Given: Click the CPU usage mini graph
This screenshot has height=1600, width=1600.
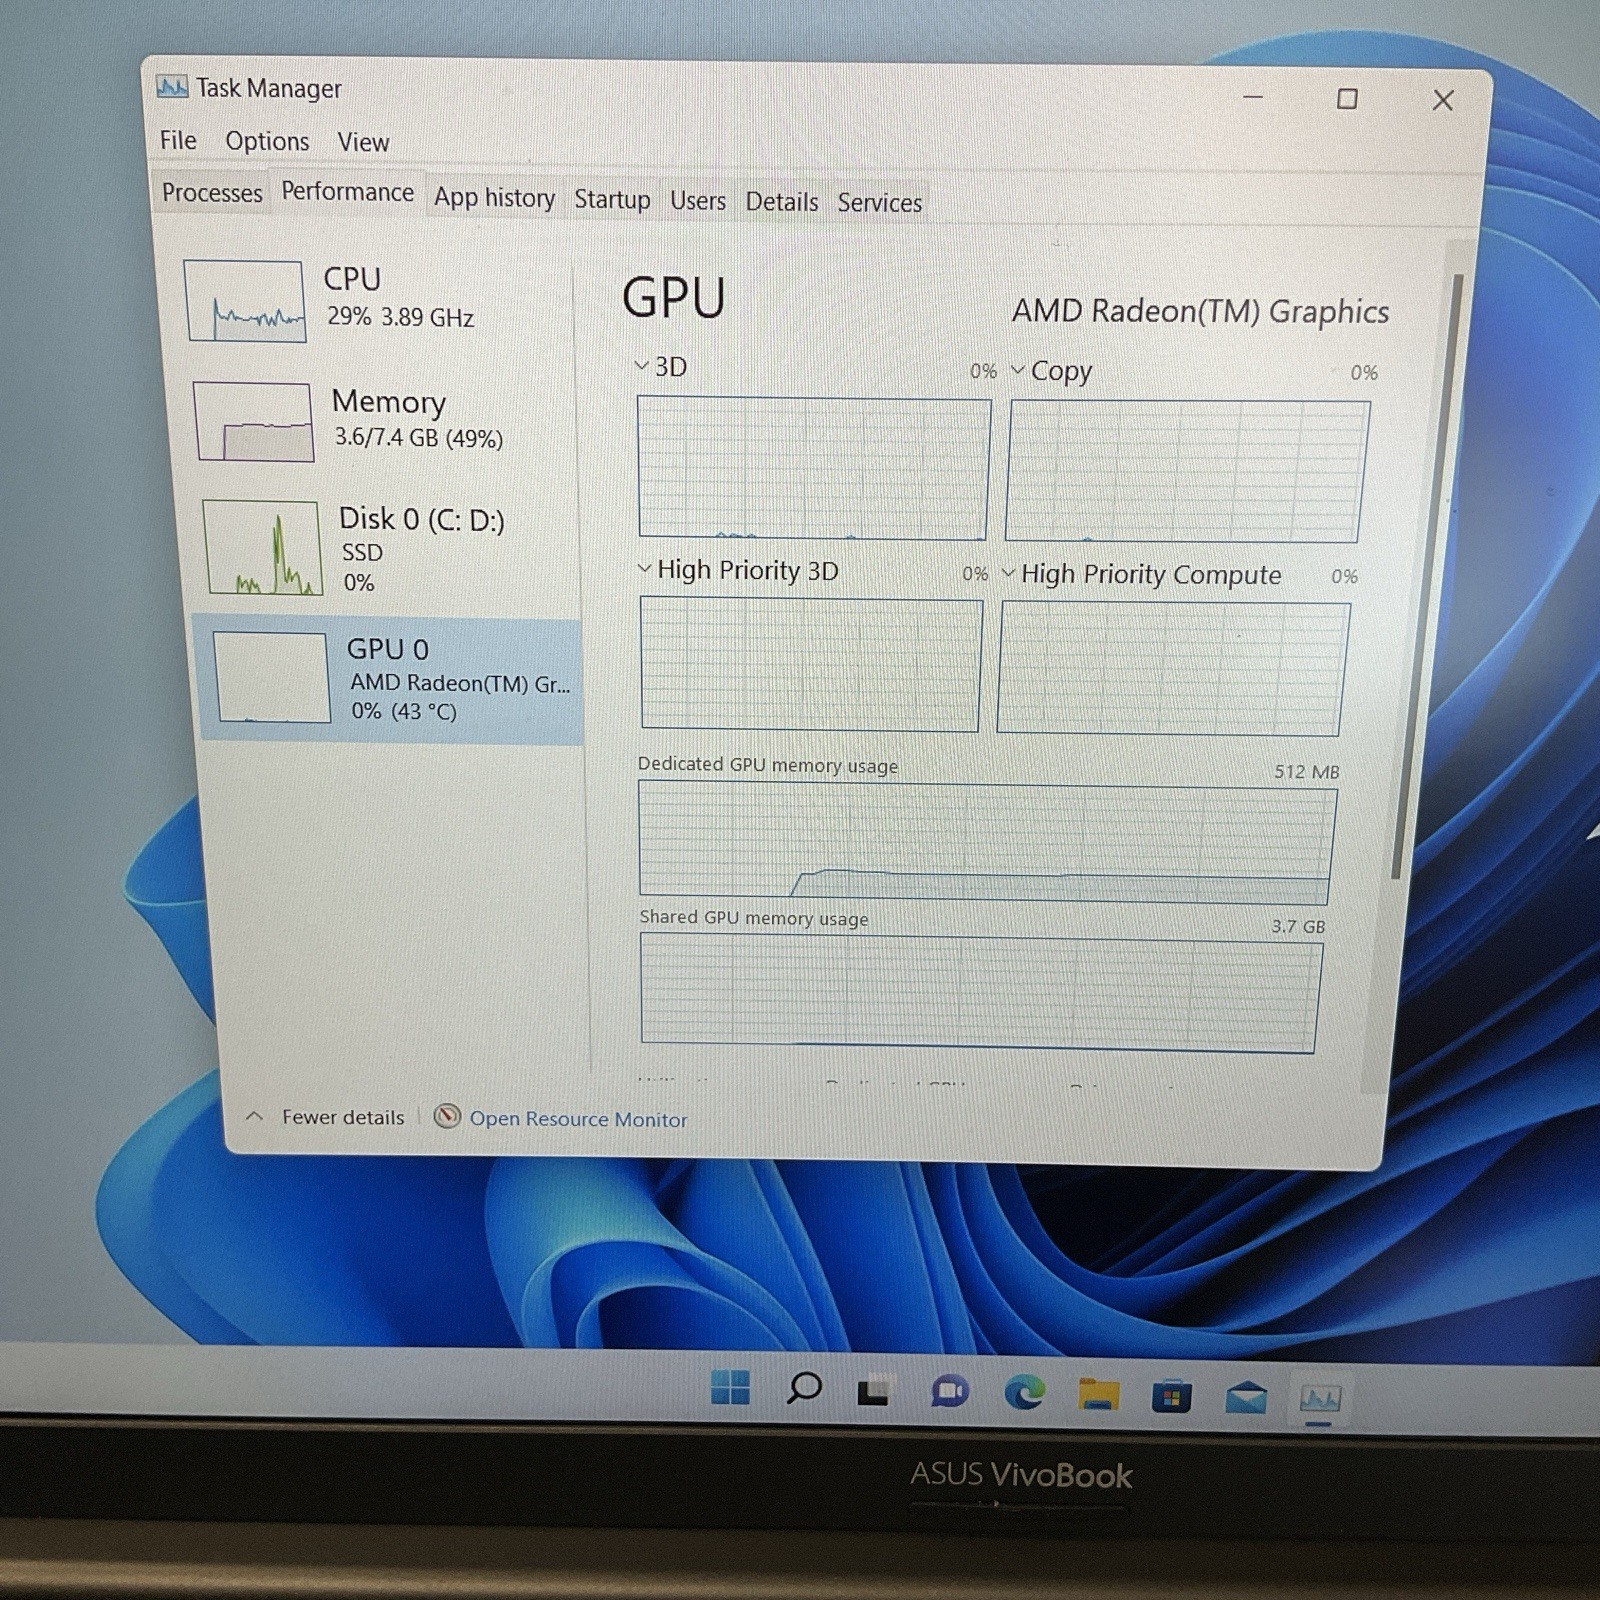Looking at the screenshot, I should point(246,301).
